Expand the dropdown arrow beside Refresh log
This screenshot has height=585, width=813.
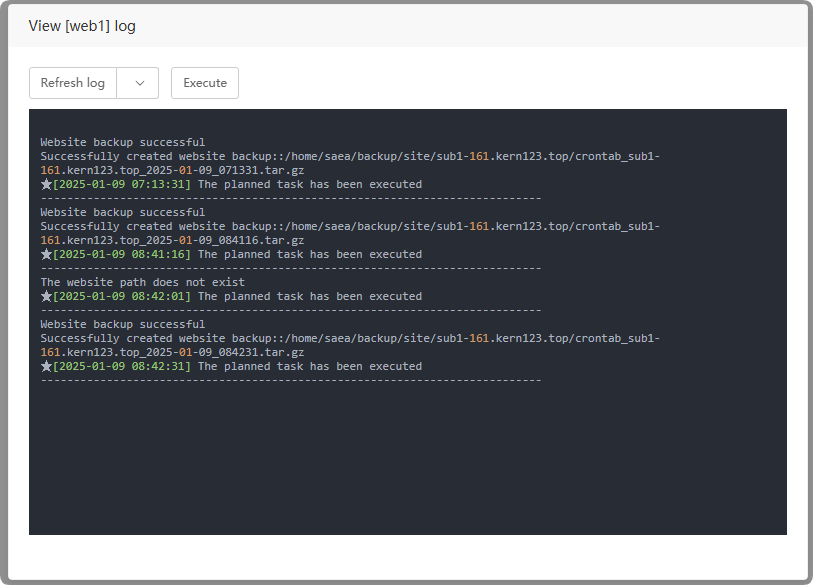pyautogui.click(x=139, y=83)
